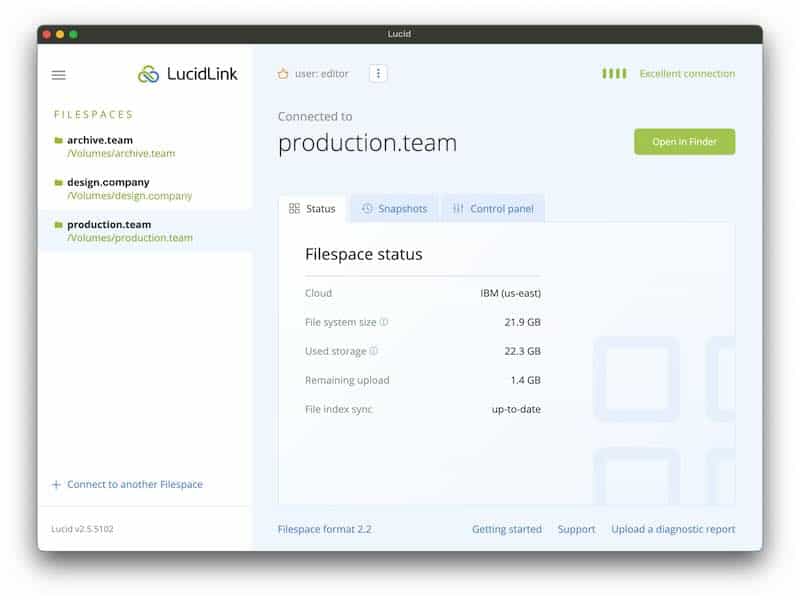Click Connect to another Filespace link
800x600 pixels.
point(134,485)
